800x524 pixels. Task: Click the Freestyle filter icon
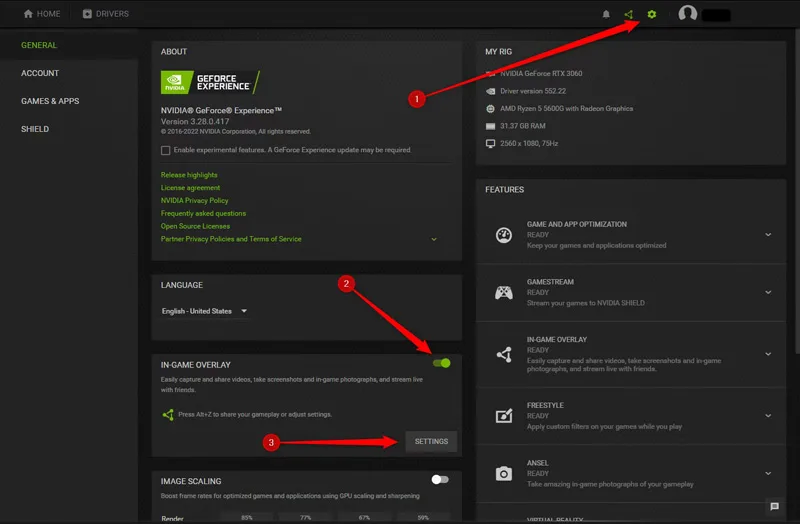click(x=504, y=416)
